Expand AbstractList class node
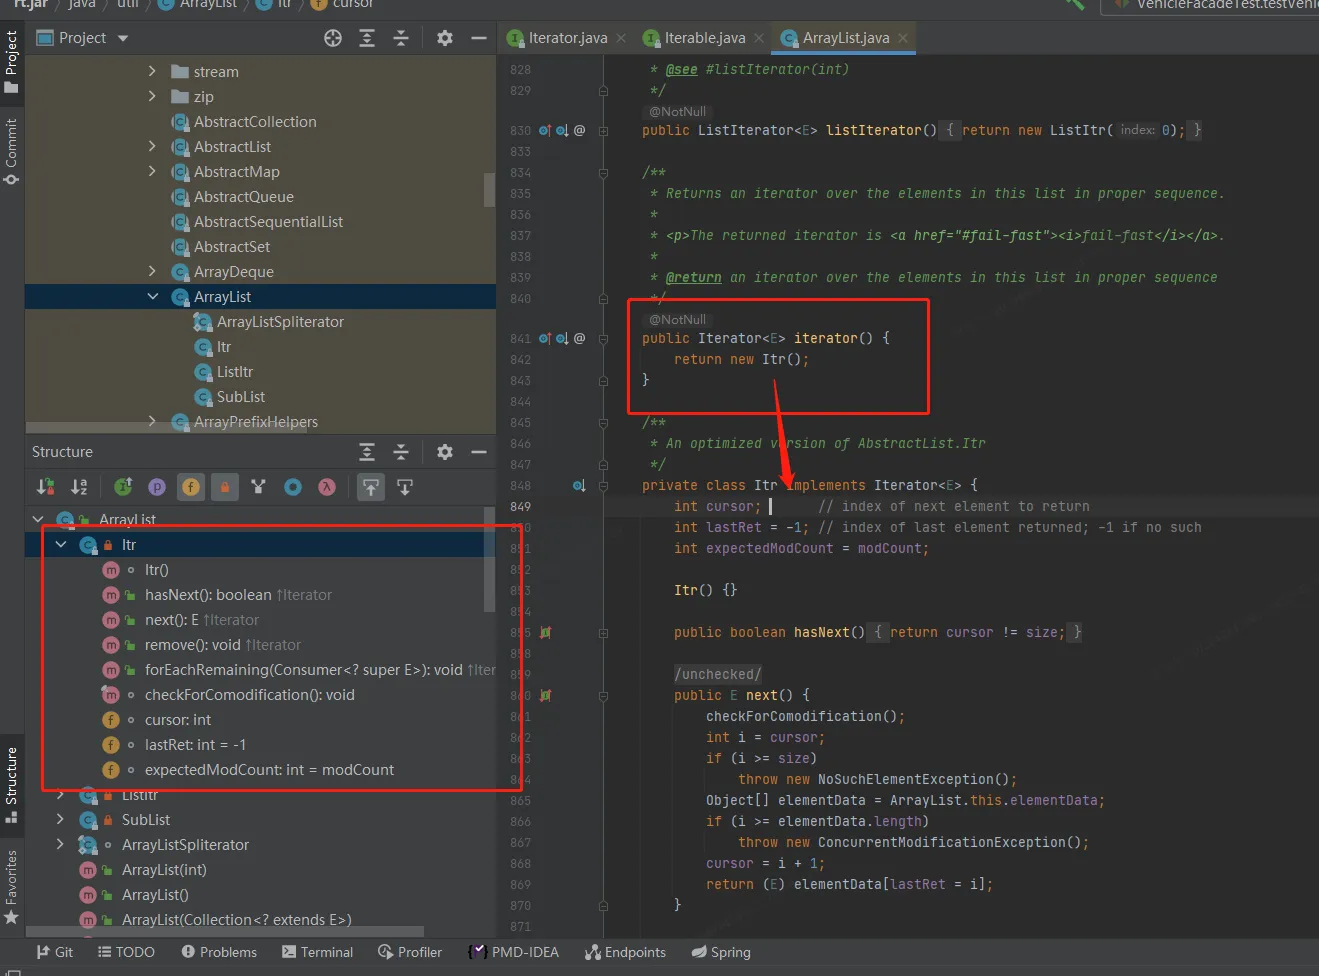Screen dimensions: 1319x976 tap(152, 146)
